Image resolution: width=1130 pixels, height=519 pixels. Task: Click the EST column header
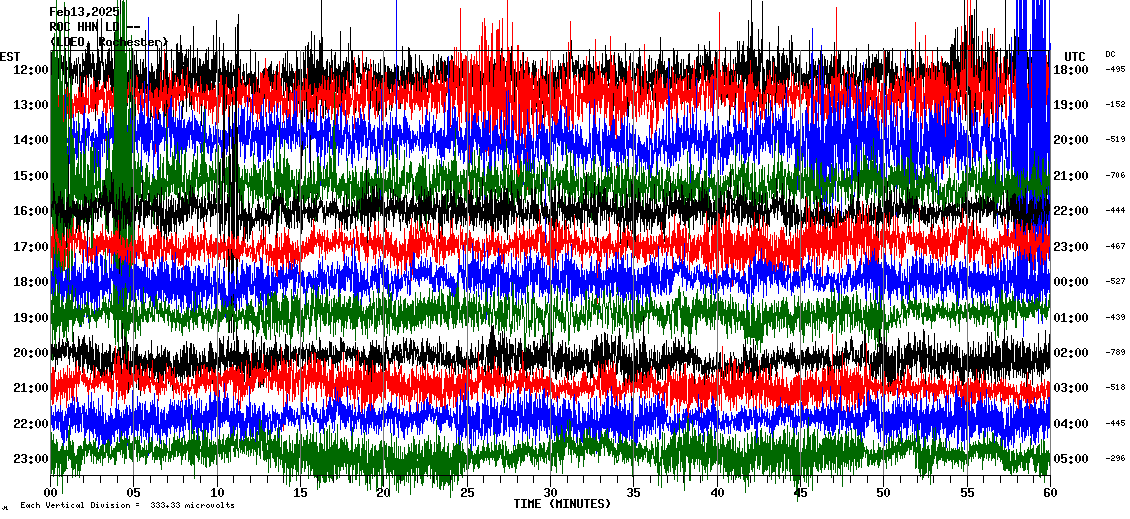(x=10, y=57)
